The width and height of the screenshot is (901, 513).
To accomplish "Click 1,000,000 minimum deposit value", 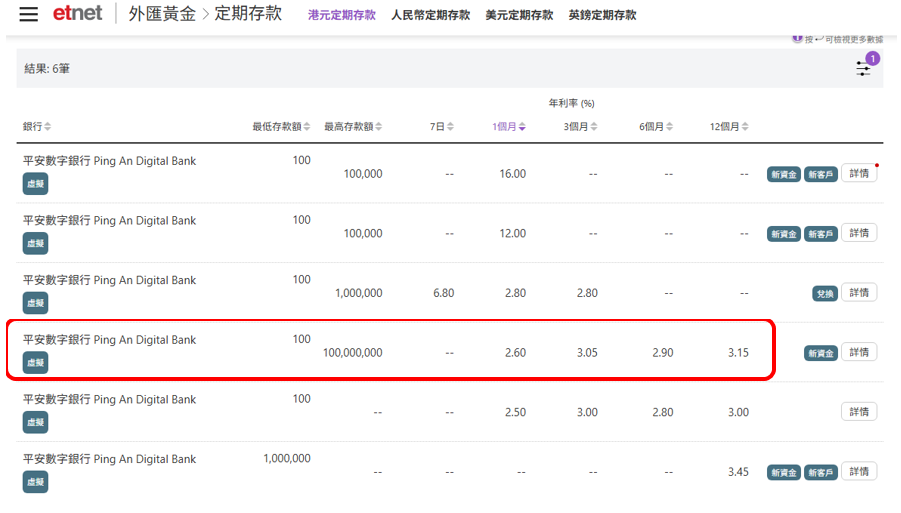I will (x=287, y=458).
